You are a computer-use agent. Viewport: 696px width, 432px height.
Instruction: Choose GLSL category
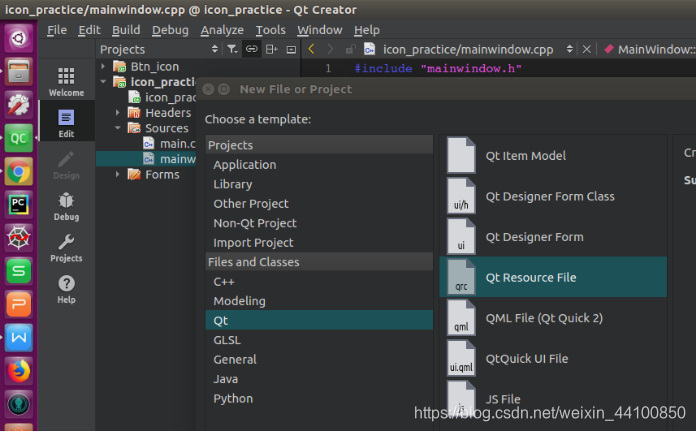[x=319, y=340]
